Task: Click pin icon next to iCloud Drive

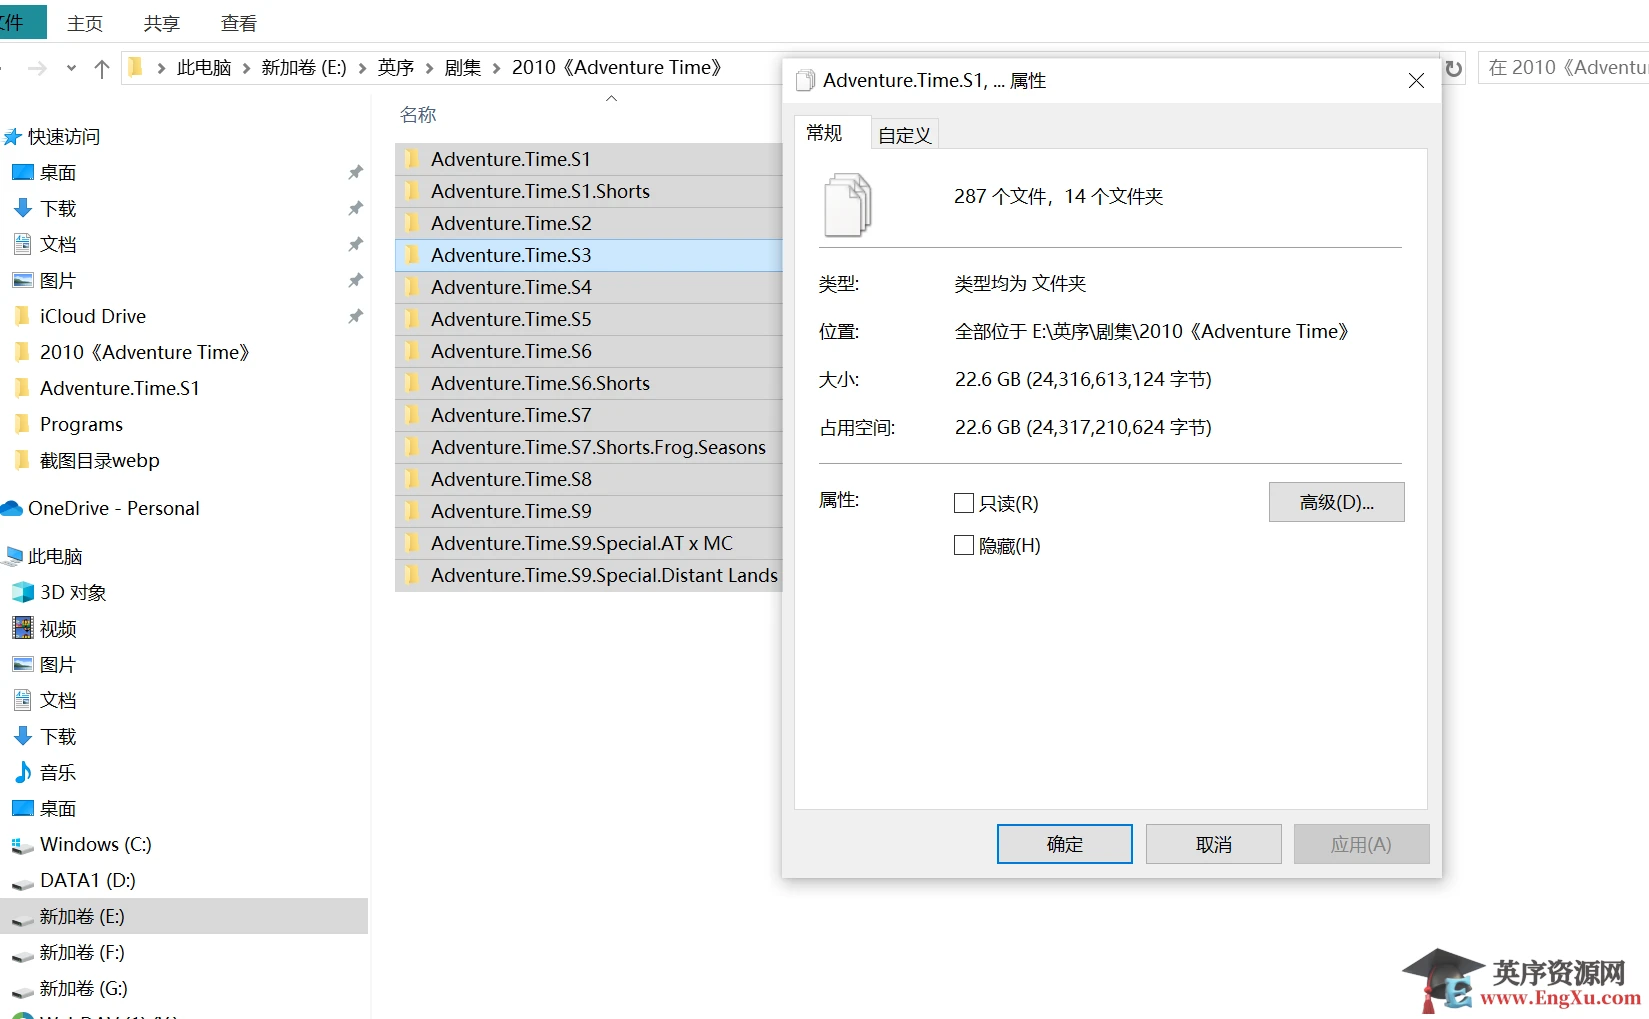Action: tap(355, 316)
